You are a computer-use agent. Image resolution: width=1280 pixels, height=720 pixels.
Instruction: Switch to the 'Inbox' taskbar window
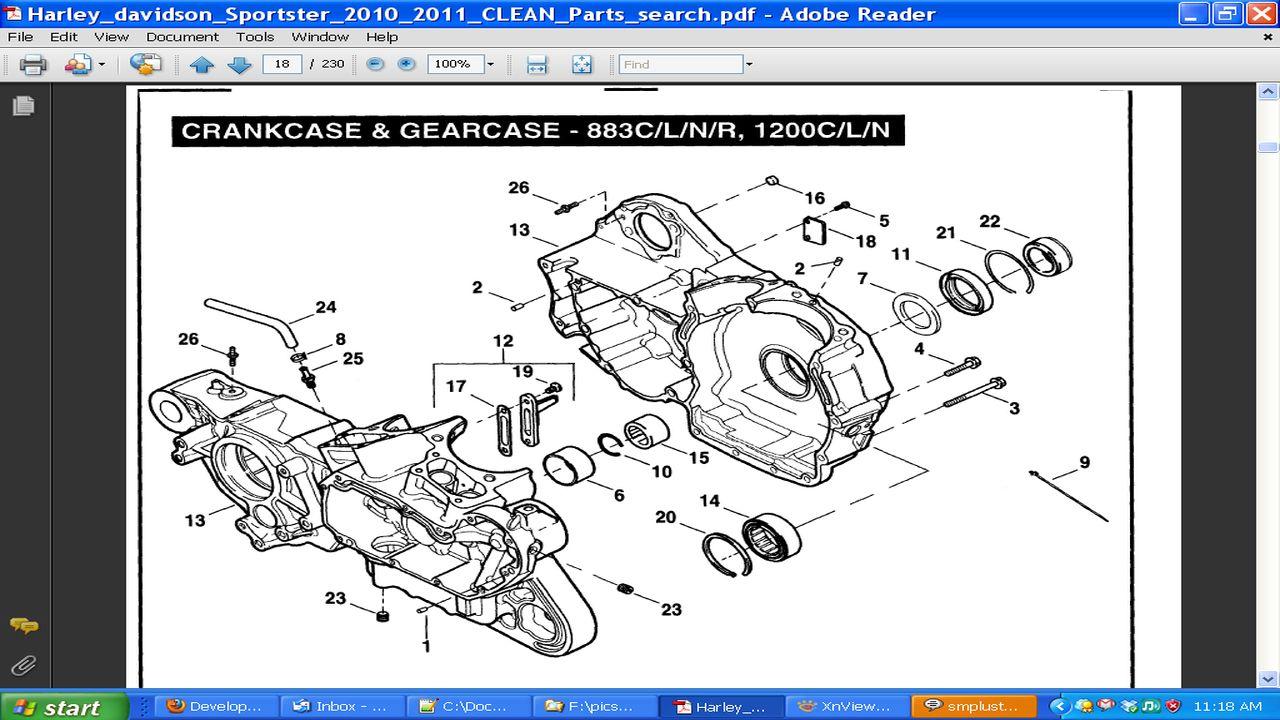click(340, 706)
